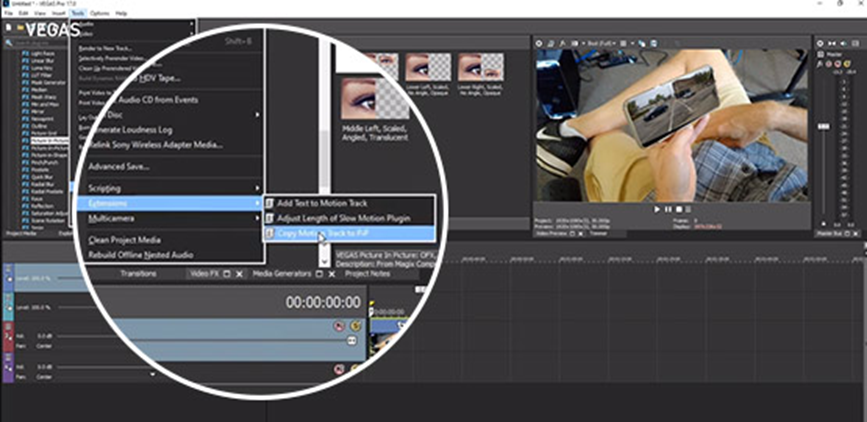The width and height of the screenshot is (867, 422).
Task: Choose Advanced Save in Tools menu
Action: (x=119, y=166)
